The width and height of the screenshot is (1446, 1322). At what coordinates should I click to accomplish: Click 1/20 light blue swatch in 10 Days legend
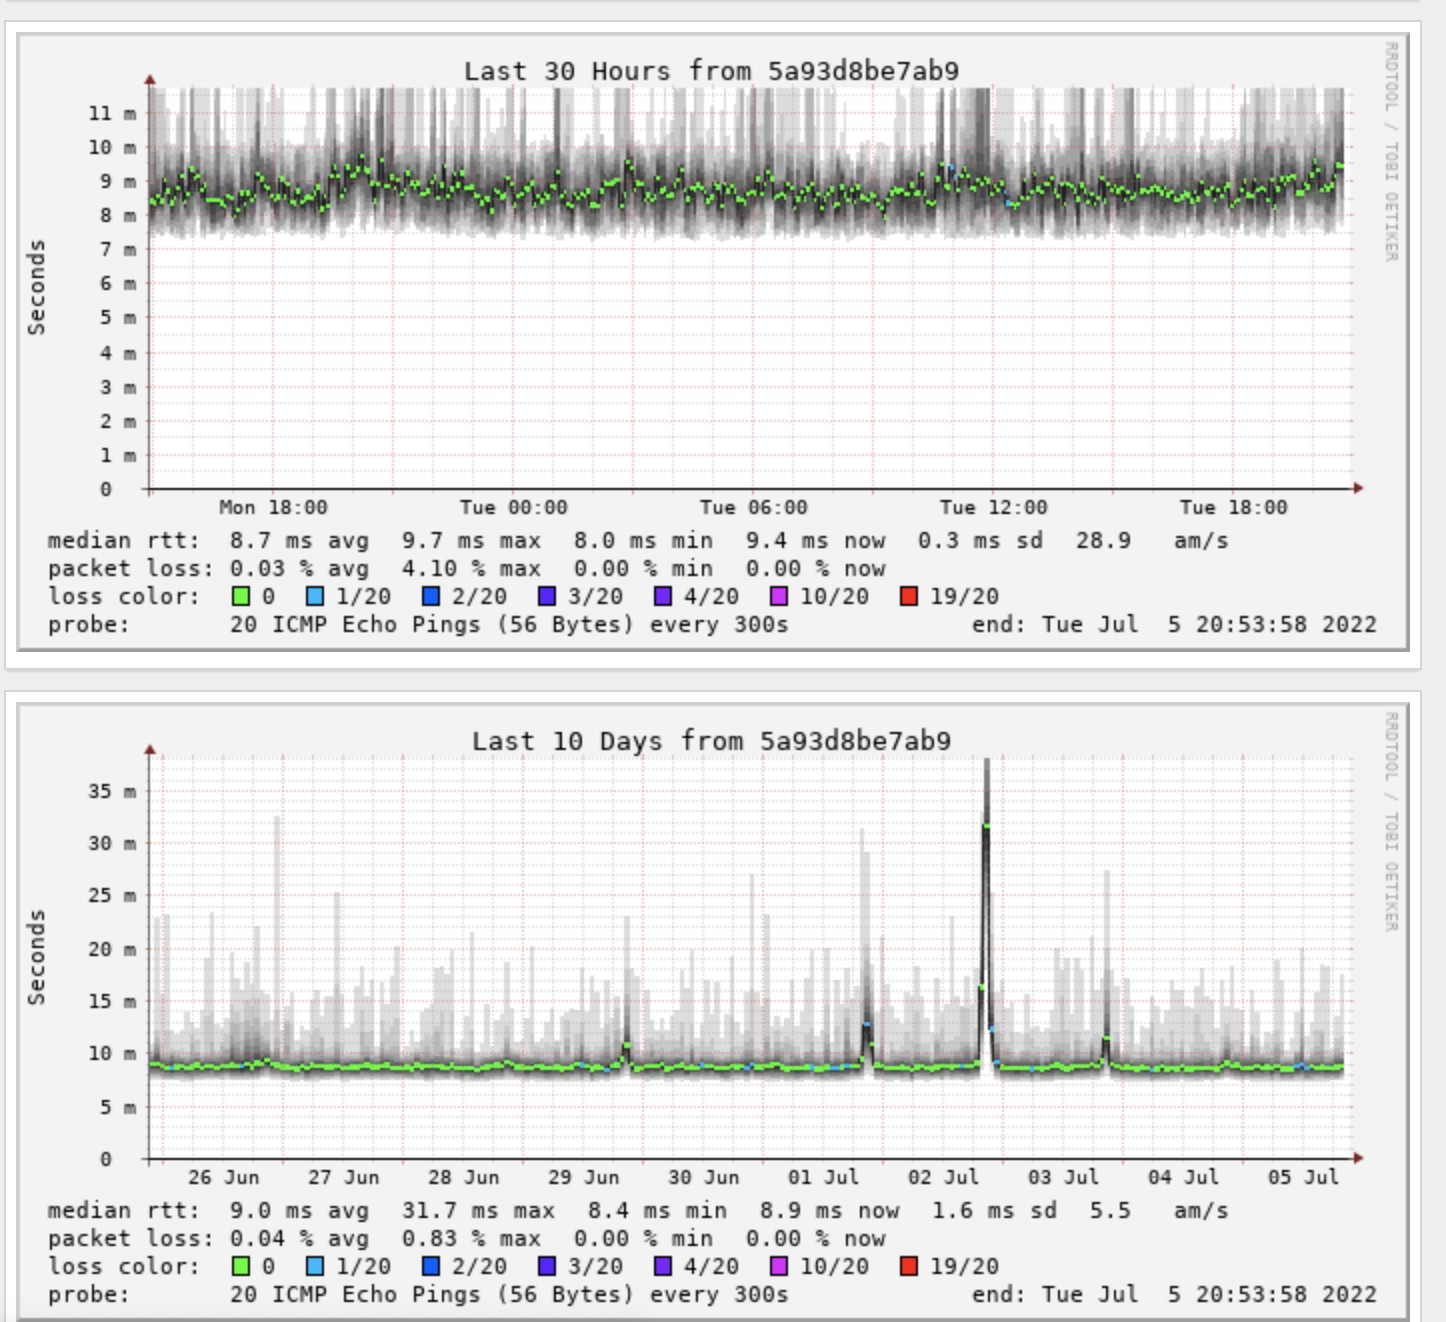click(x=314, y=1266)
